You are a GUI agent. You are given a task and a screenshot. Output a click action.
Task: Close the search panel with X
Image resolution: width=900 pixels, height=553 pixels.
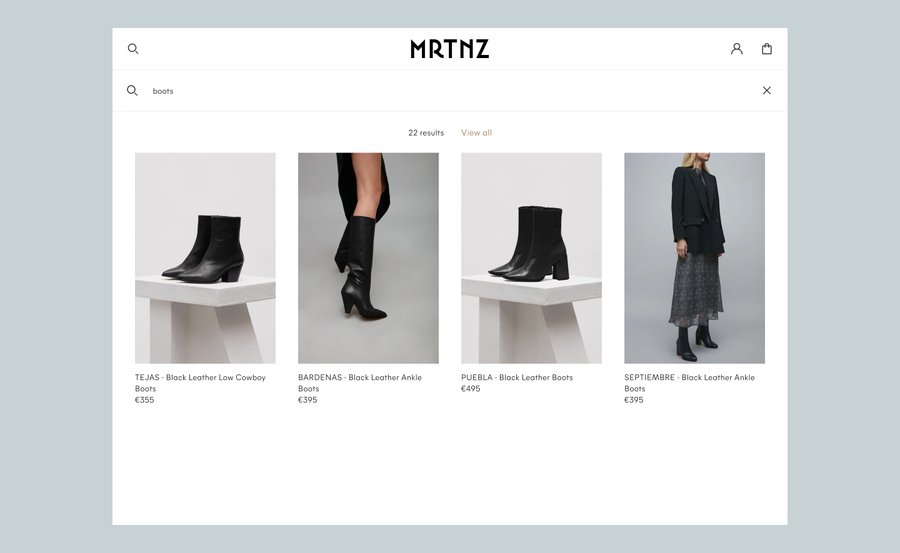pos(767,90)
